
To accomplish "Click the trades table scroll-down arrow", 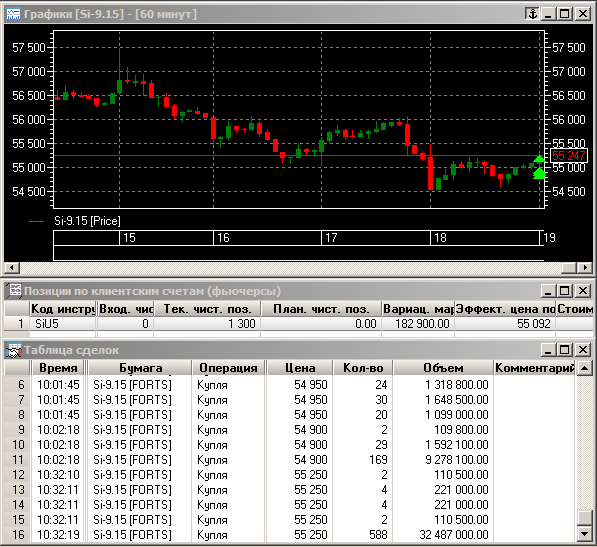I will coord(584,534).
